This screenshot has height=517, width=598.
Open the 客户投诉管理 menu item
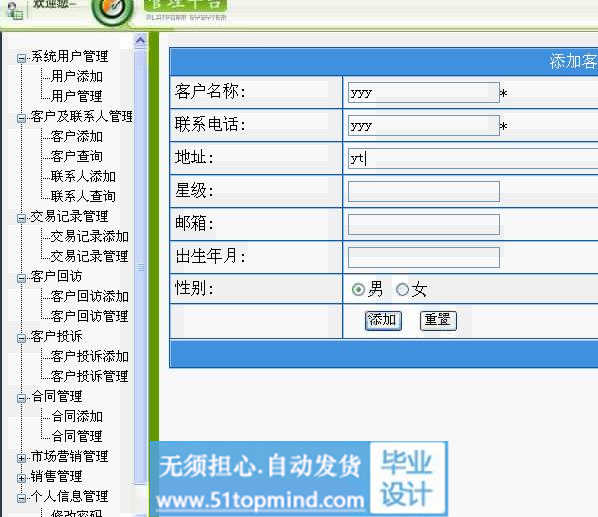90,376
